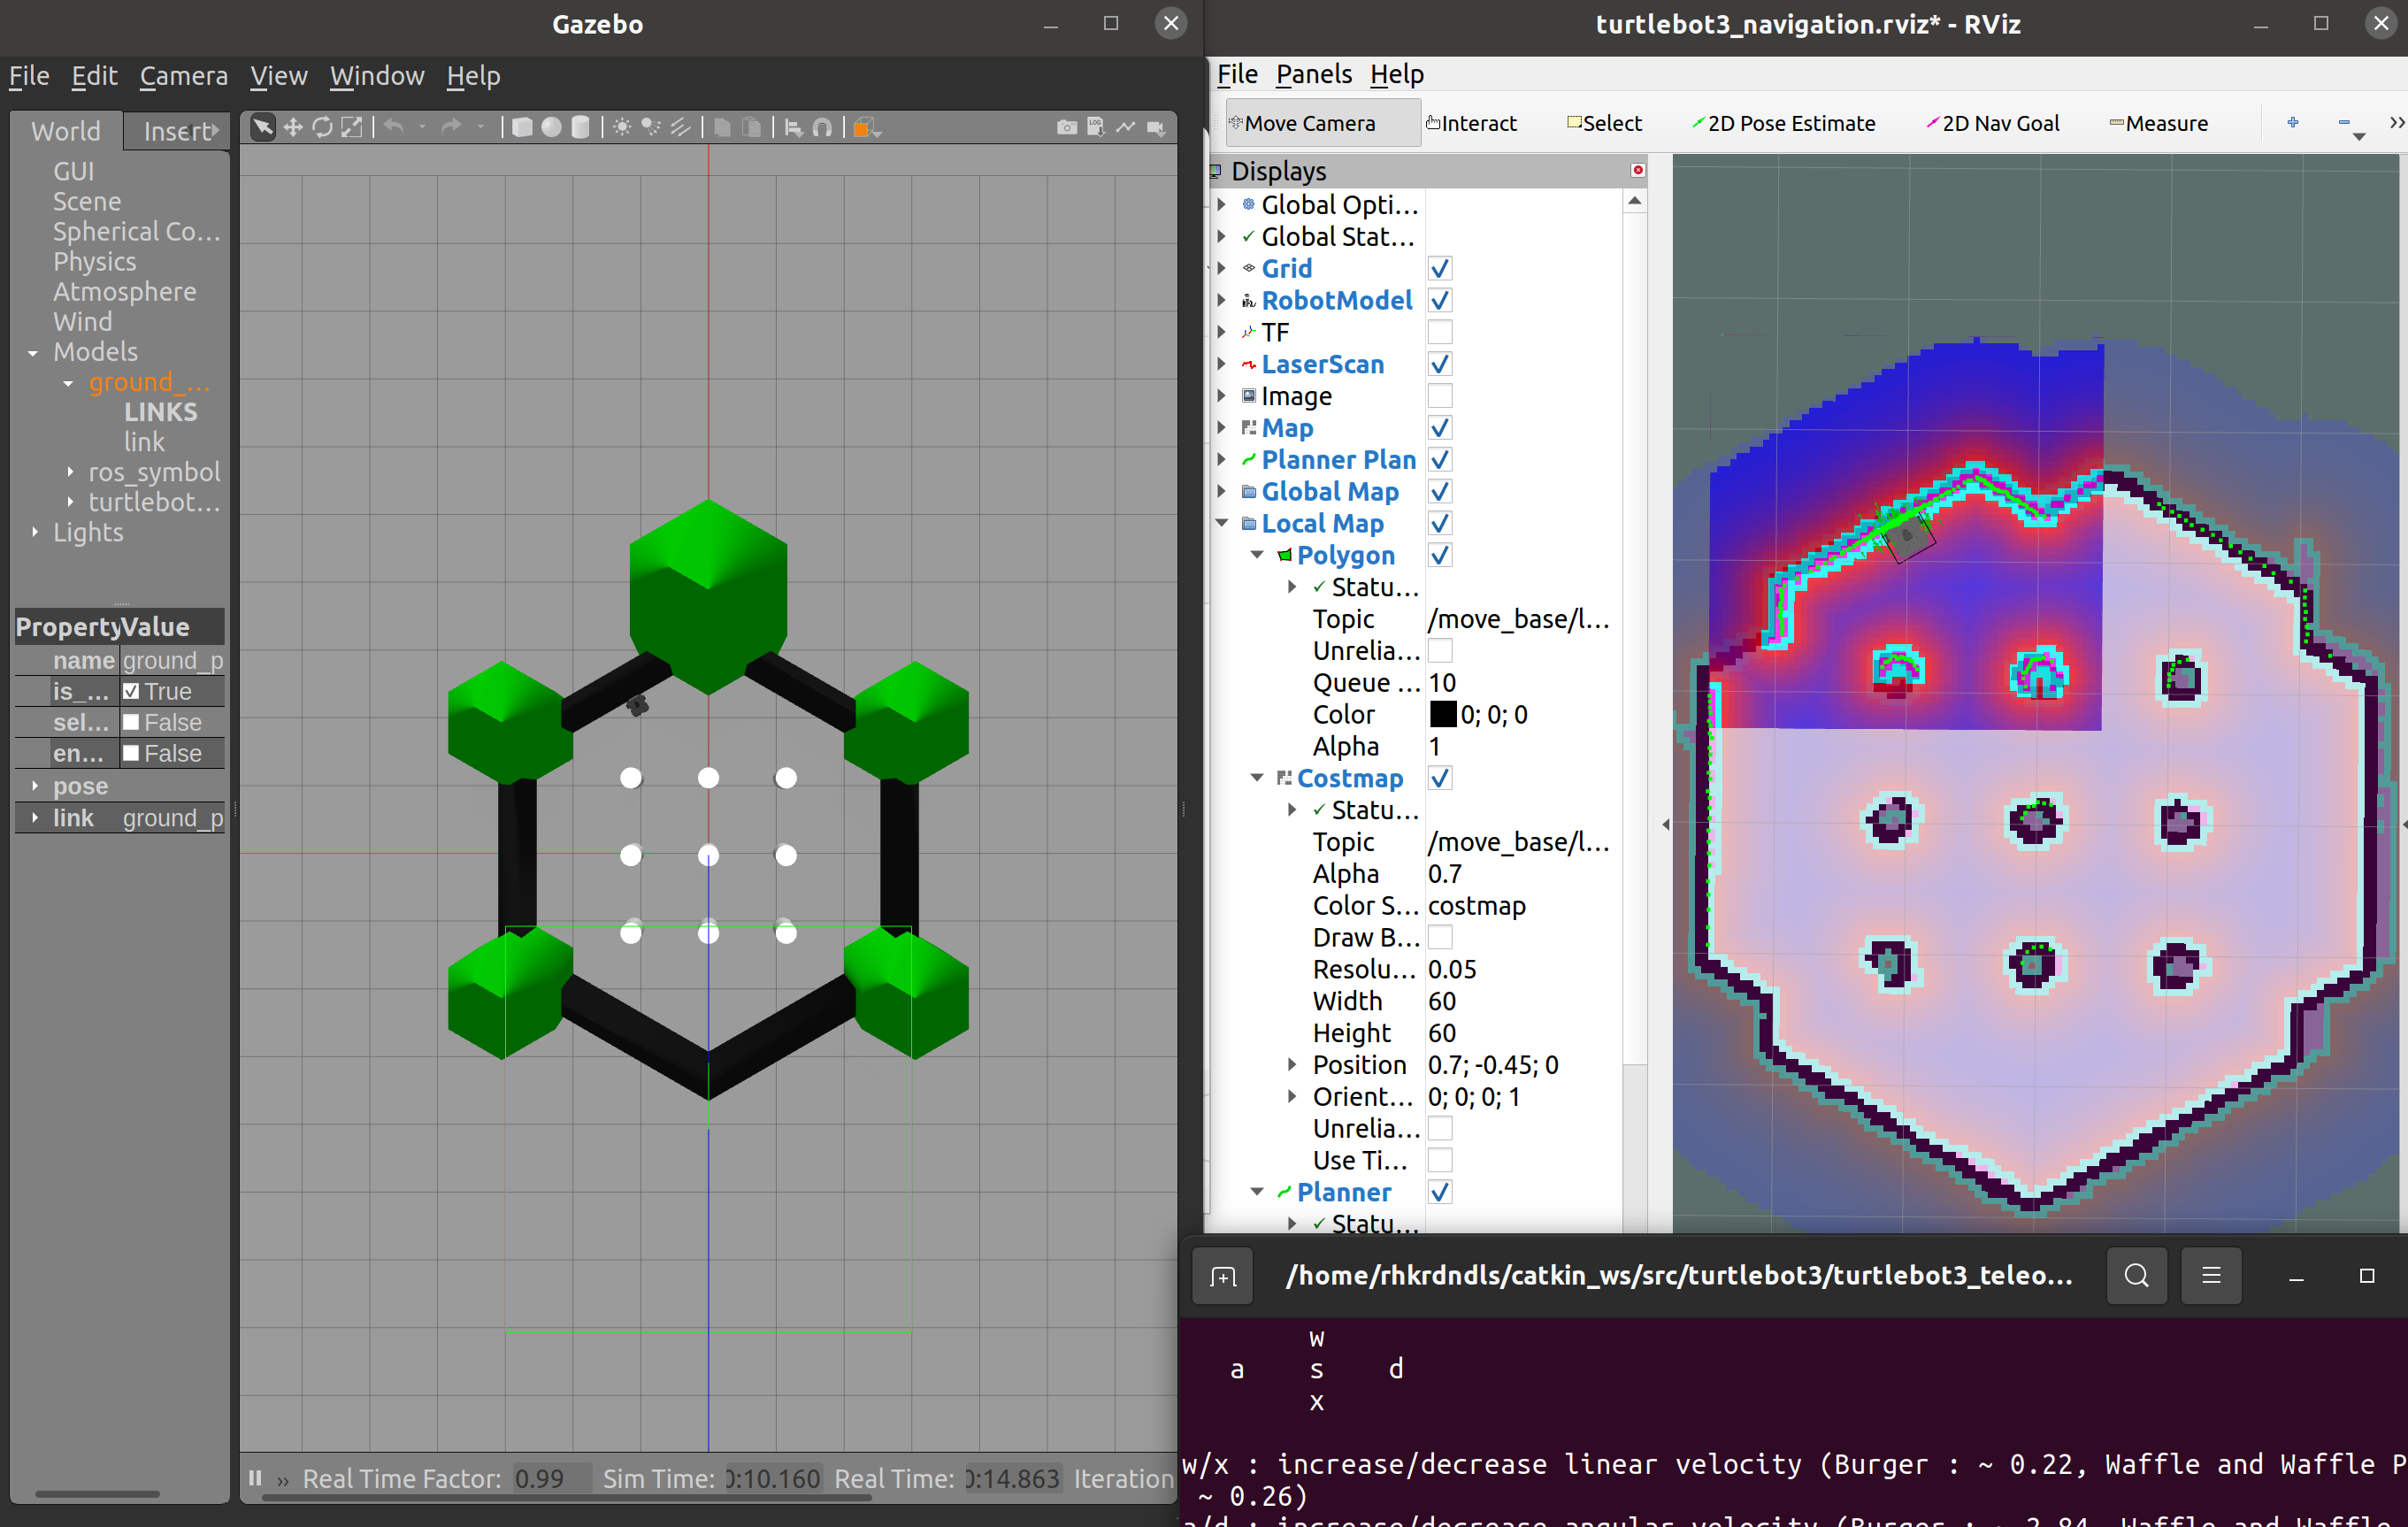Toggle the RobotModel display checkbox

pos(1440,301)
